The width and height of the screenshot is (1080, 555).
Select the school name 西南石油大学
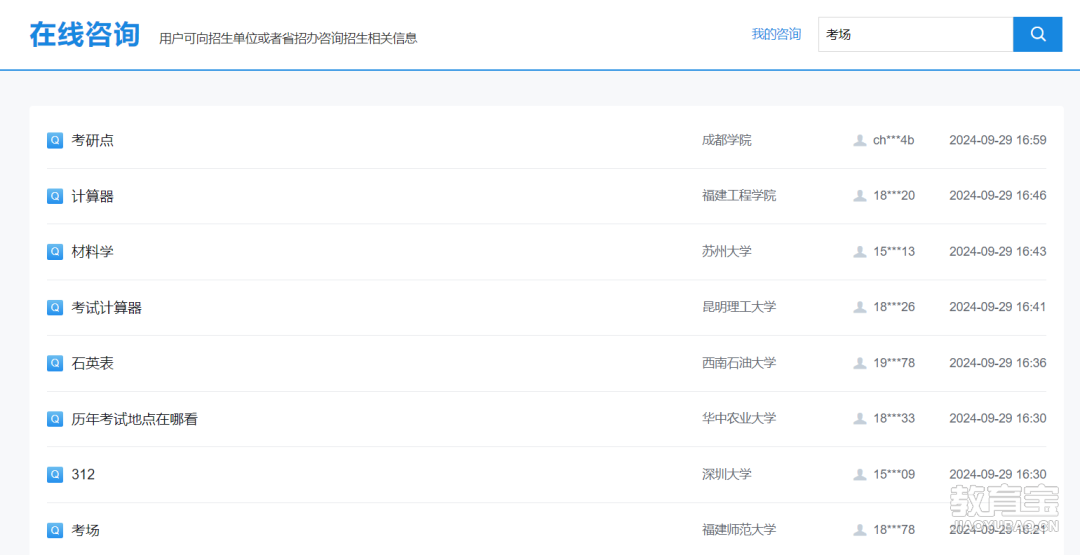click(739, 363)
